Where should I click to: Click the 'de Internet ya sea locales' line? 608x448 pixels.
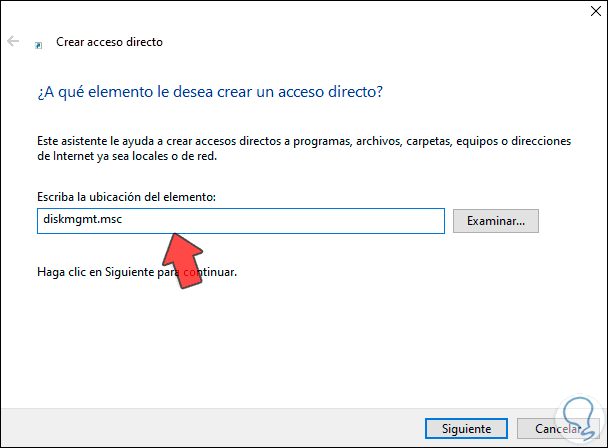(x=140, y=156)
